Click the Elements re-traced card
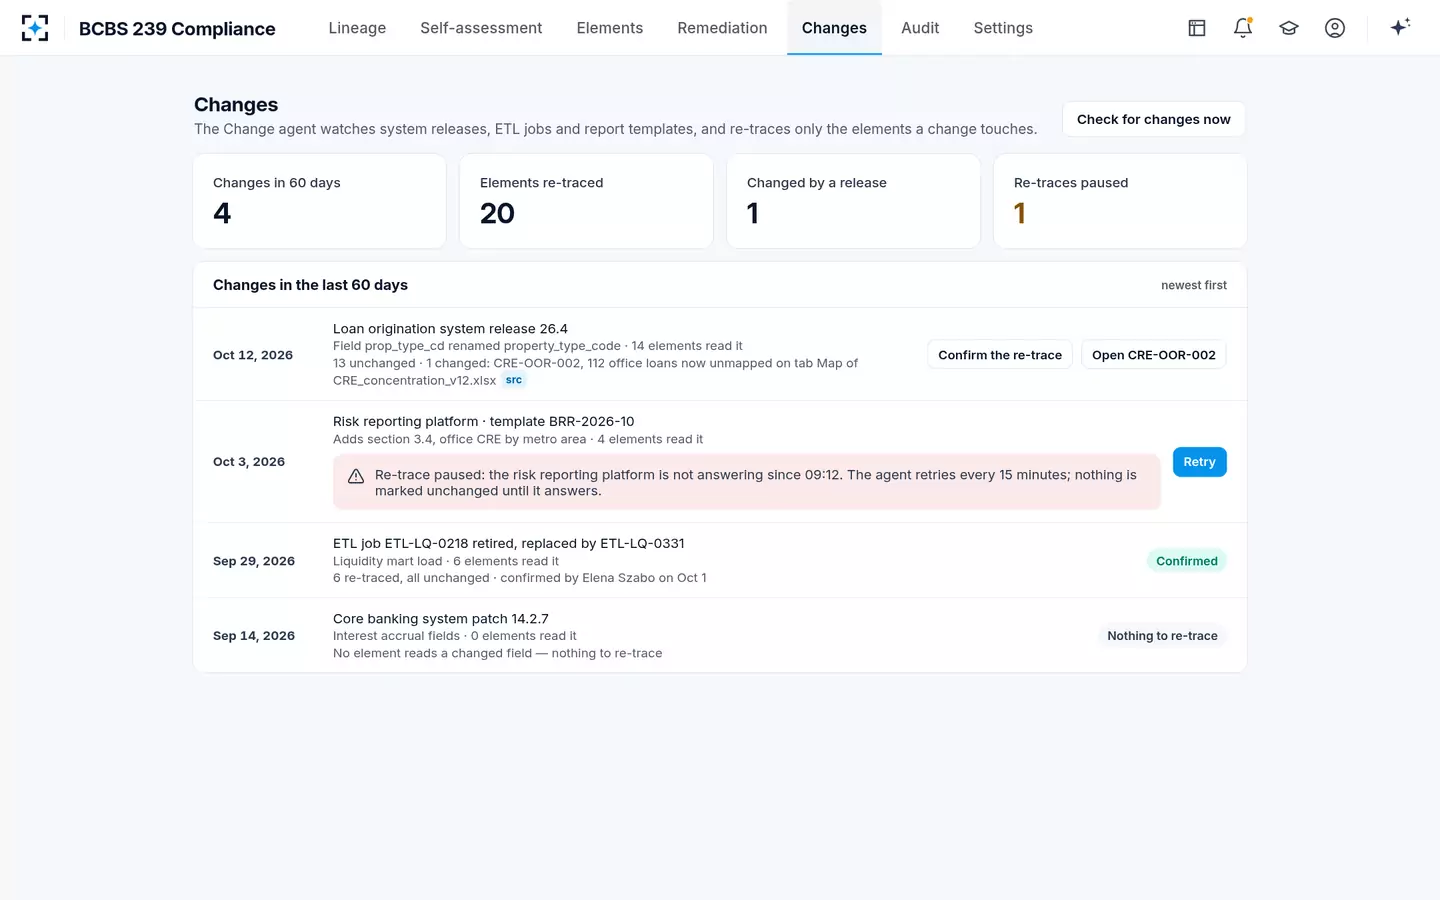This screenshot has height=900, width=1440. (586, 201)
